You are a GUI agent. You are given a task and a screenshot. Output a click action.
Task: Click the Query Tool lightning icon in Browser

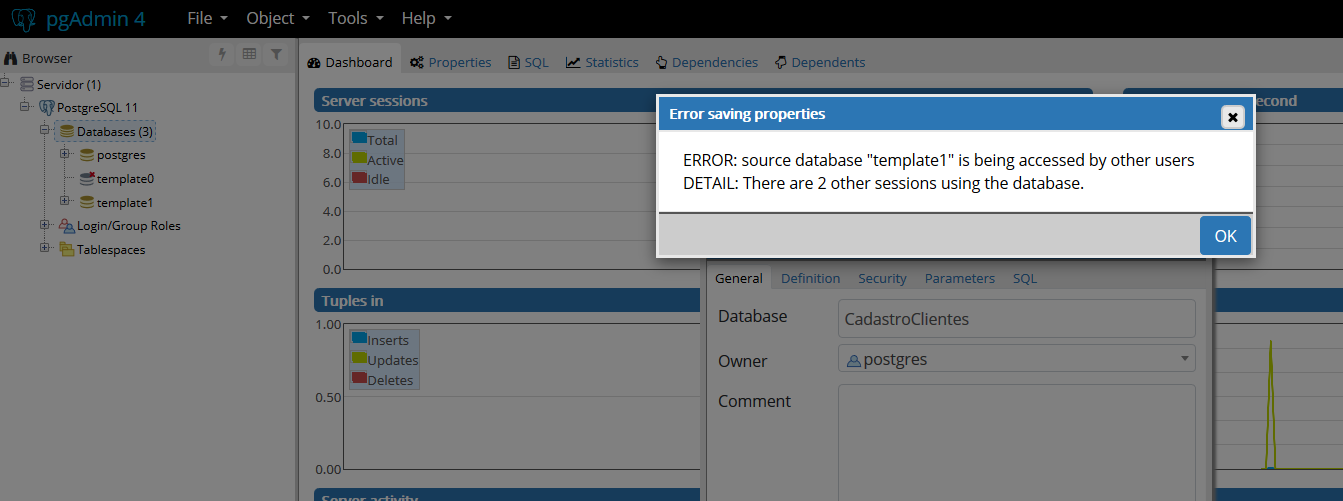click(x=224, y=55)
